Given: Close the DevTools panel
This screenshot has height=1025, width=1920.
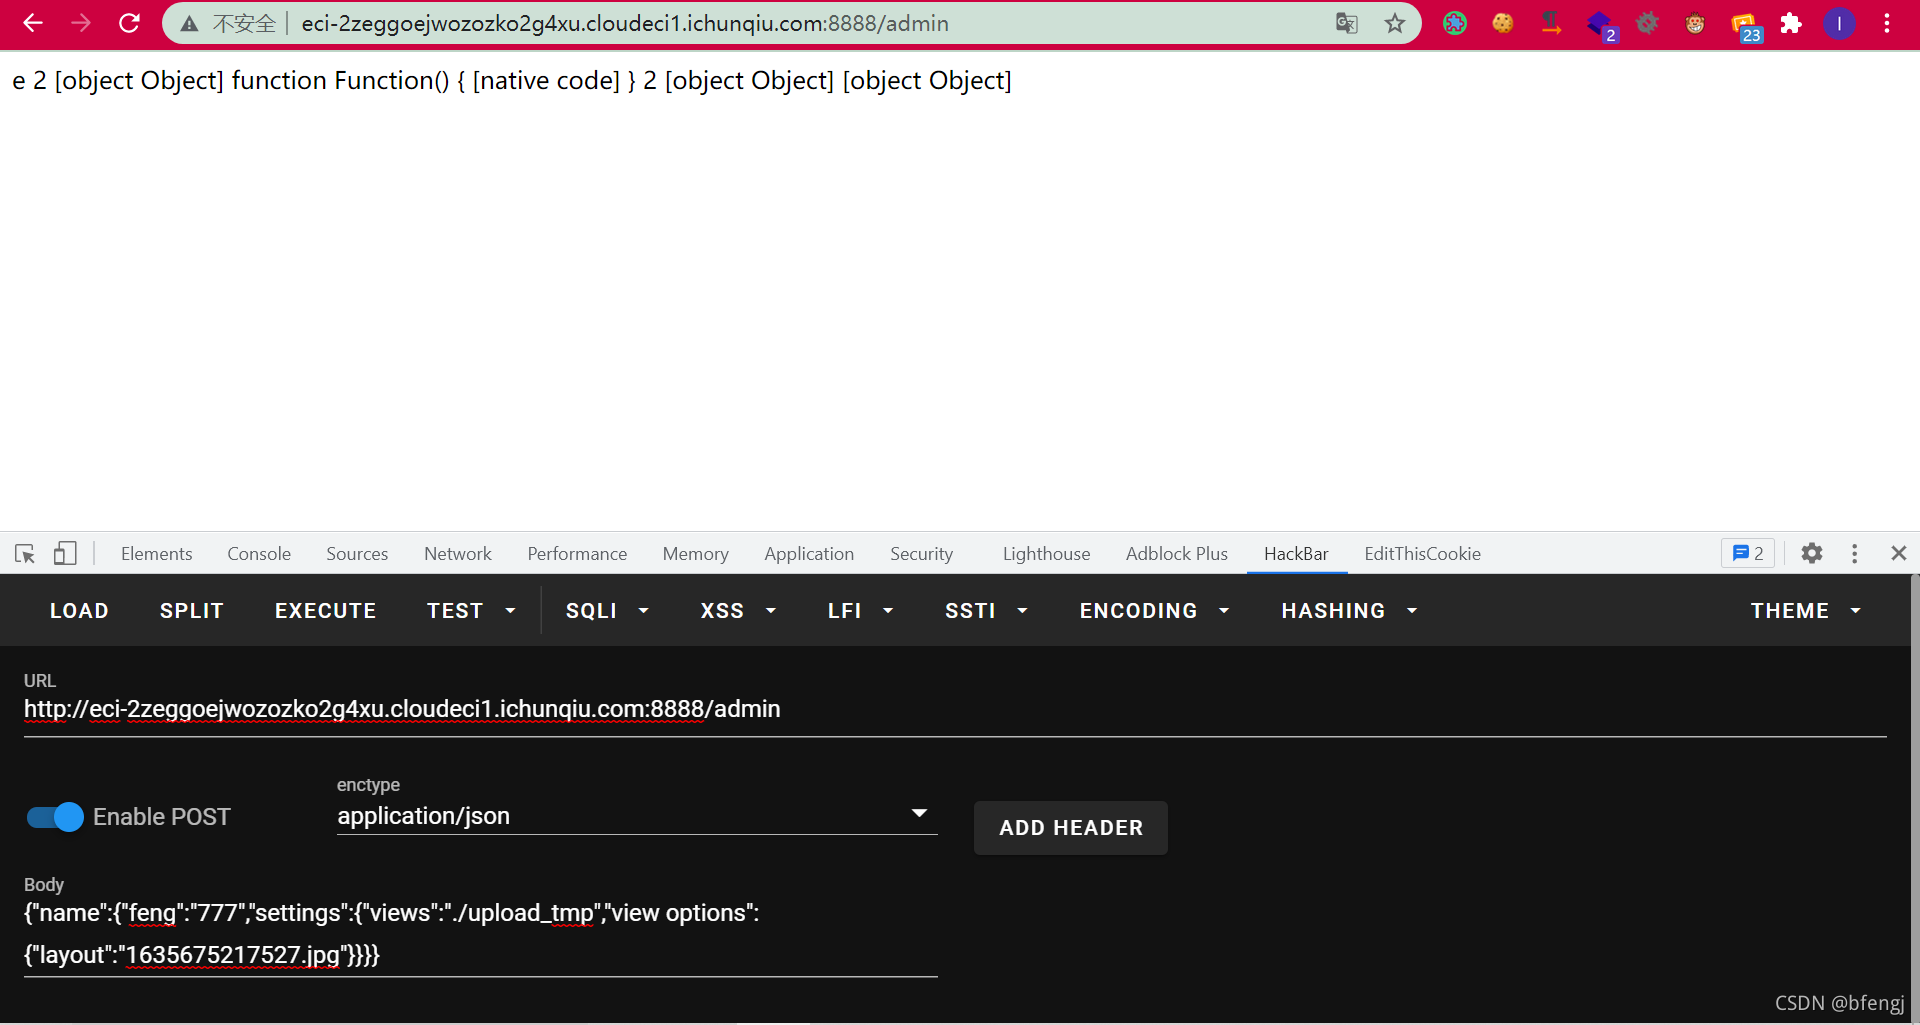Looking at the screenshot, I should (x=1899, y=553).
